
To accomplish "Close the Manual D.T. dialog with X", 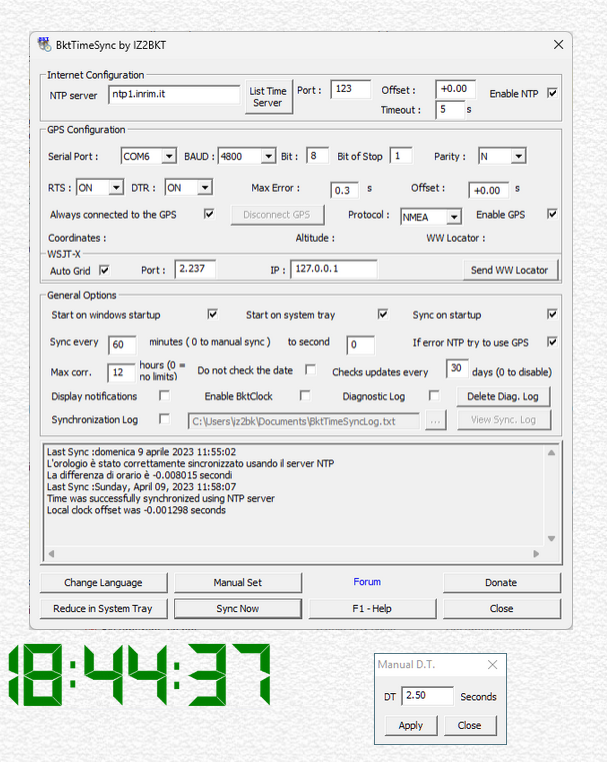I will point(492,665).
